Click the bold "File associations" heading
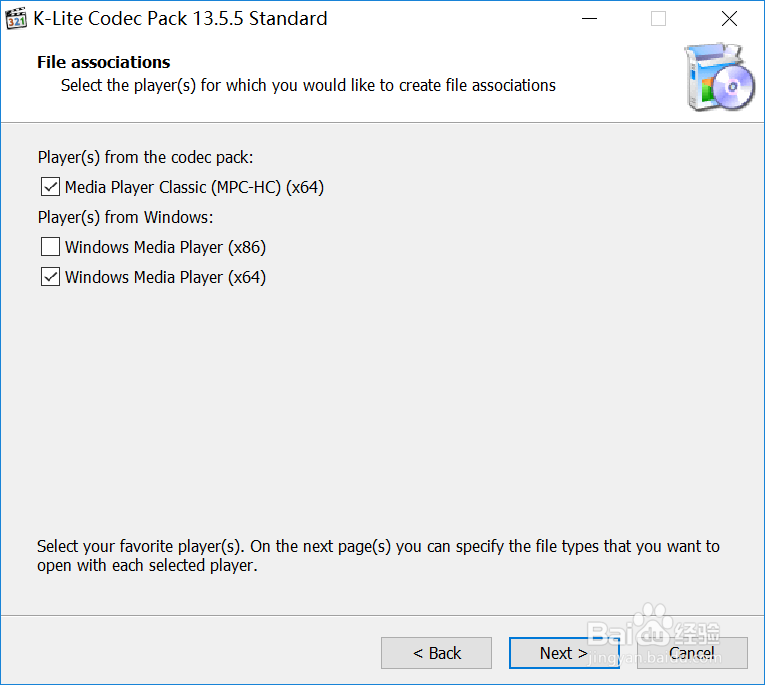 click(104, 62)
